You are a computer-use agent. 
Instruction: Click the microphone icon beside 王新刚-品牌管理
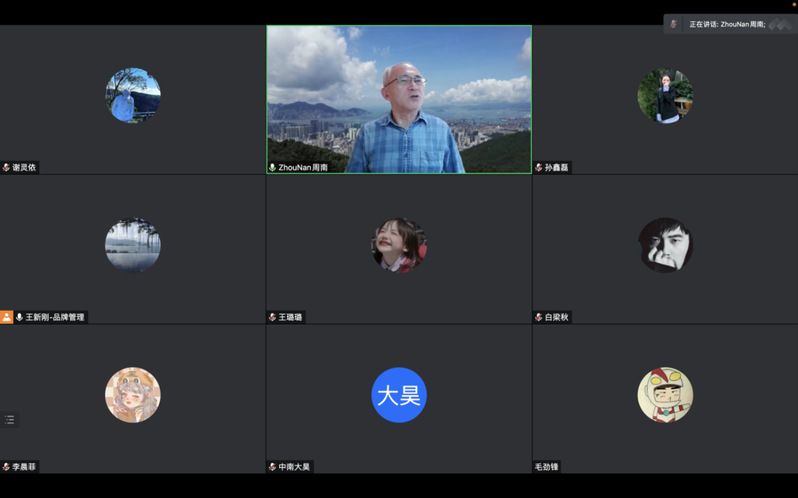click(x=19, y=317)
